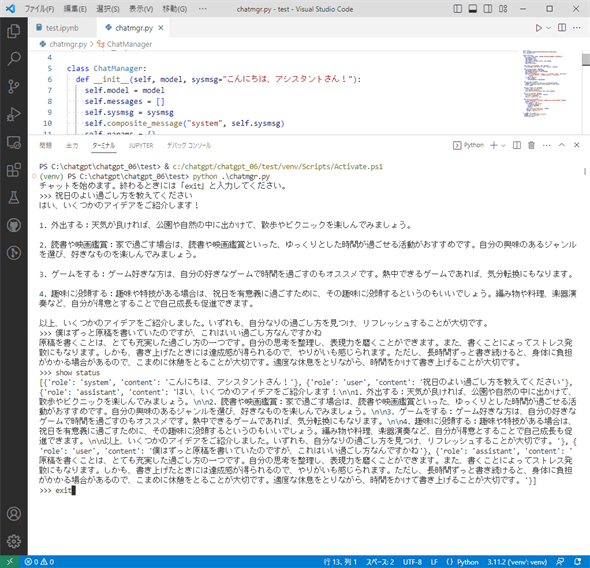The image size is (590, 568).
Task: Expand run options dropdown arrow
Action: (548, 28)
